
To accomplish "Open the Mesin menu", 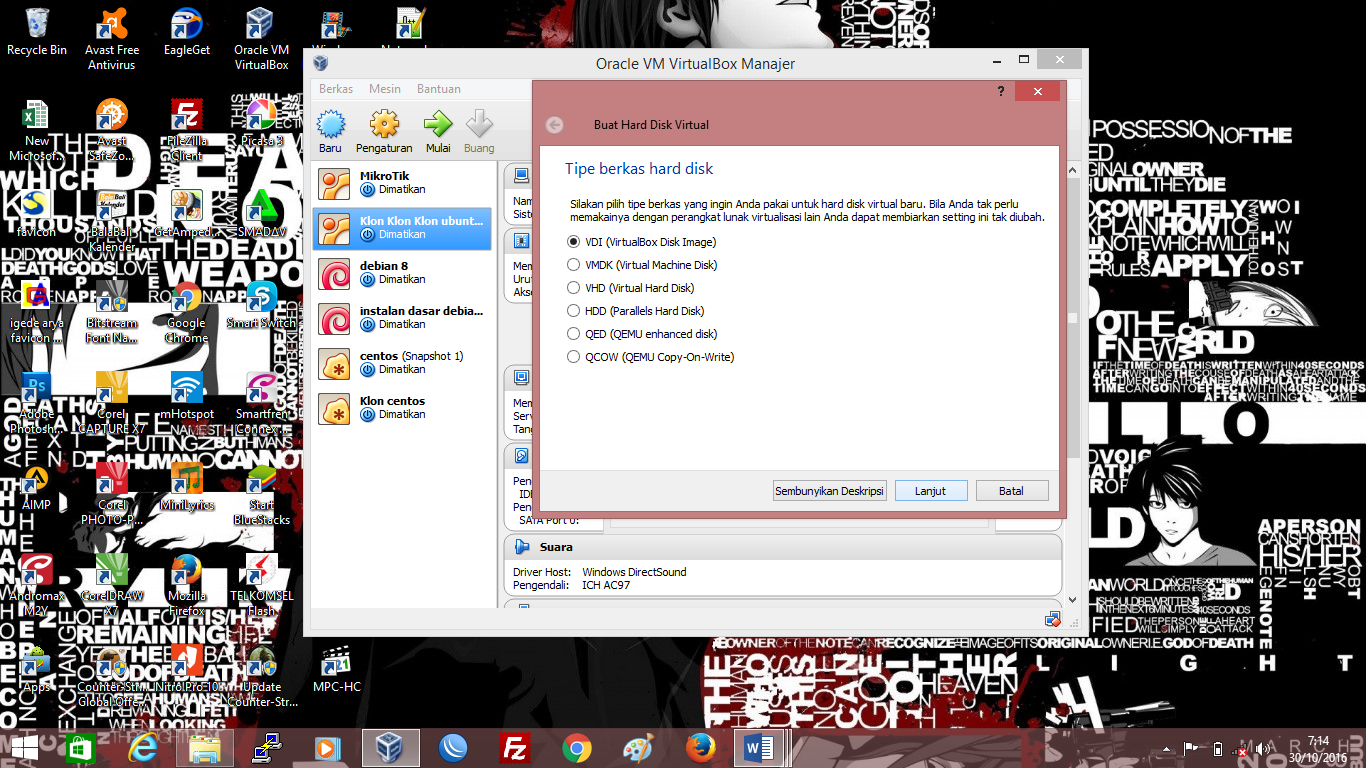I will [385, 89].
